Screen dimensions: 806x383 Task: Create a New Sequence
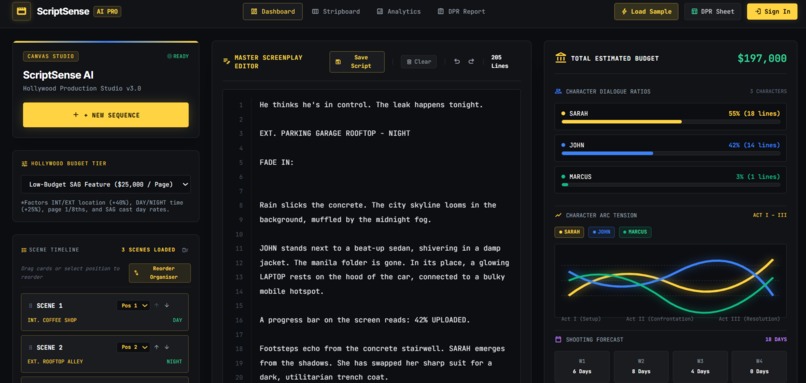106,115
